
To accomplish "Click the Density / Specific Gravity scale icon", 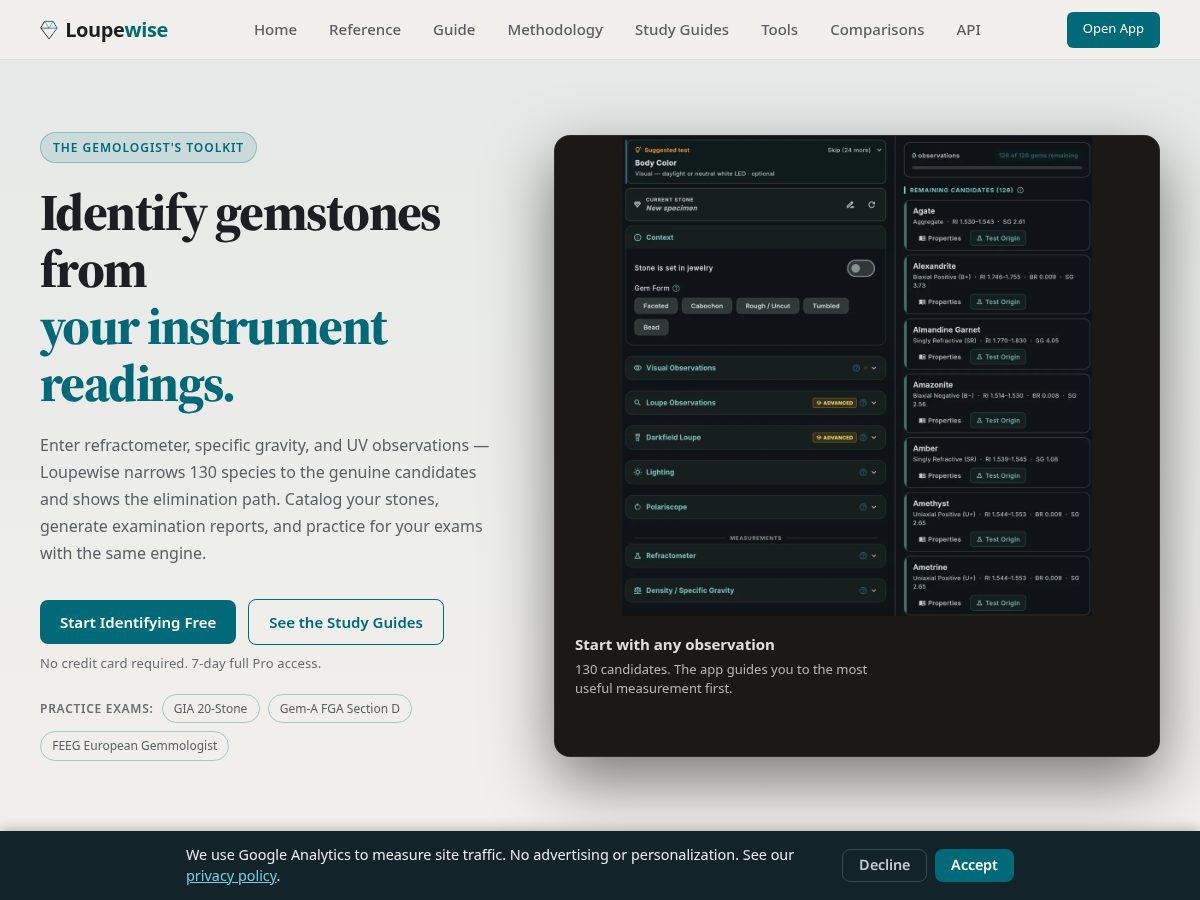I will point(638,590).
